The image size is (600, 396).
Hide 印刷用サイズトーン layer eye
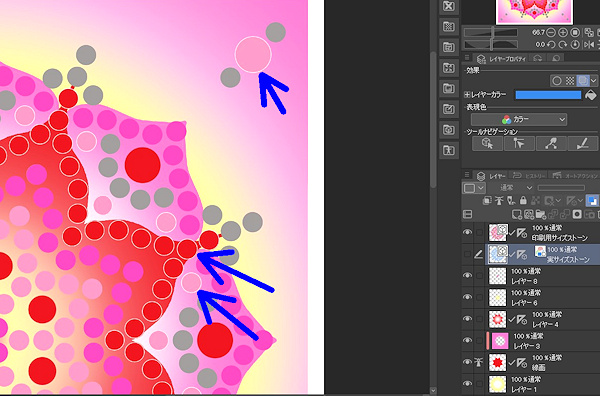pyautogui.click(x=467, y=232)
